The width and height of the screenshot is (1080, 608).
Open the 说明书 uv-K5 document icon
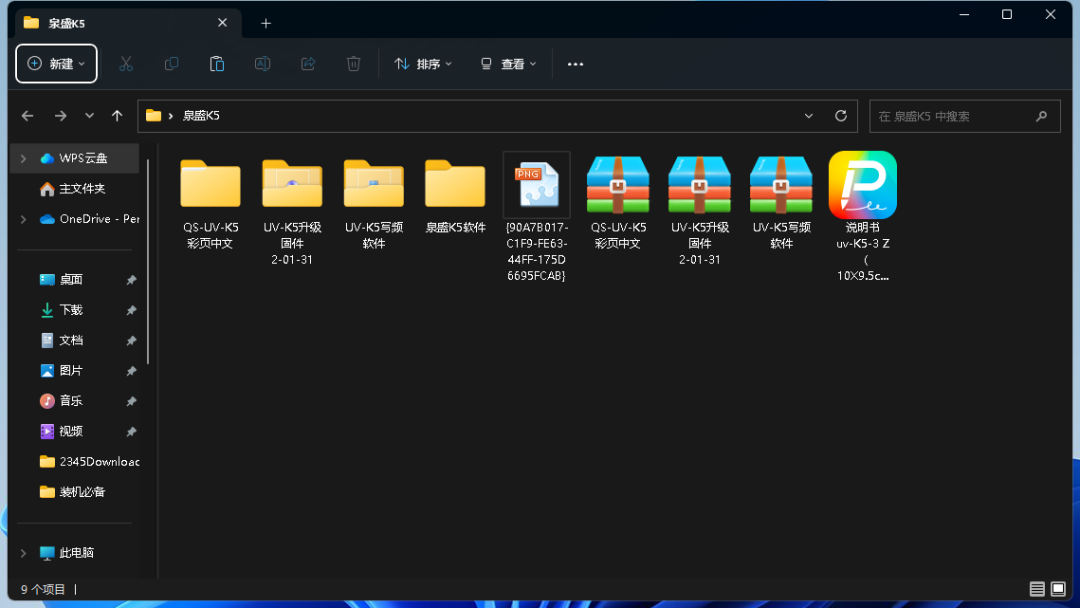[862, 186]
